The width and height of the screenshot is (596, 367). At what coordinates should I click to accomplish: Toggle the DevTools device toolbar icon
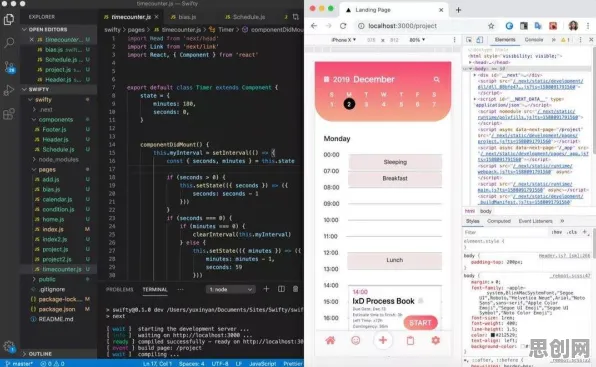(480, 40)
